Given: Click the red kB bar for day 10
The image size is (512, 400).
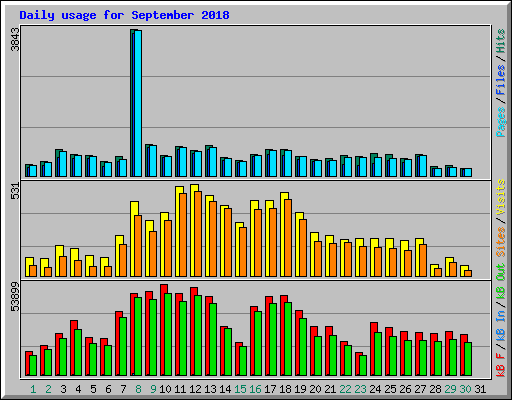Looking at the screenshot, I should (162, 330).
